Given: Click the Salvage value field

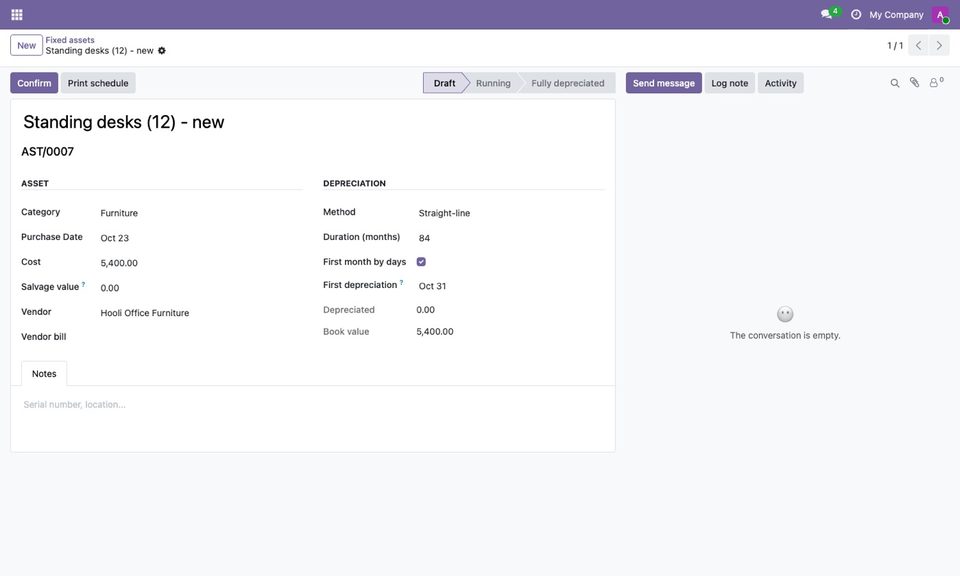Looking at the screenshot, I should (200, 288).
